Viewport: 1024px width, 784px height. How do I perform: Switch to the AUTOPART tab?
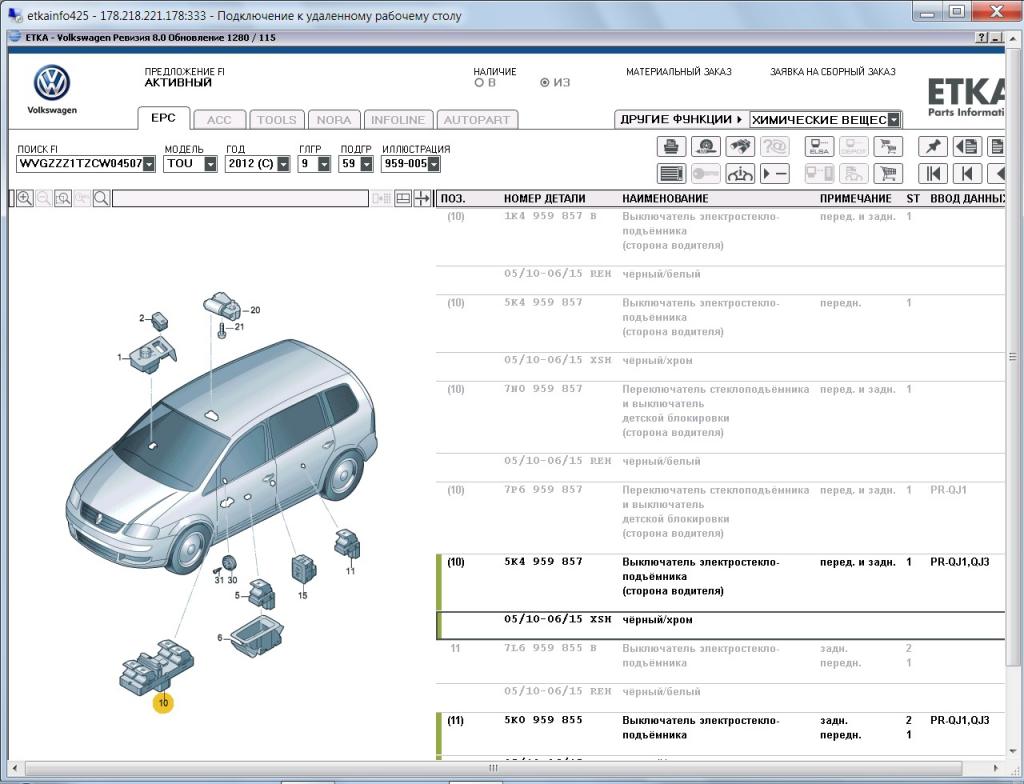(477, 120)
